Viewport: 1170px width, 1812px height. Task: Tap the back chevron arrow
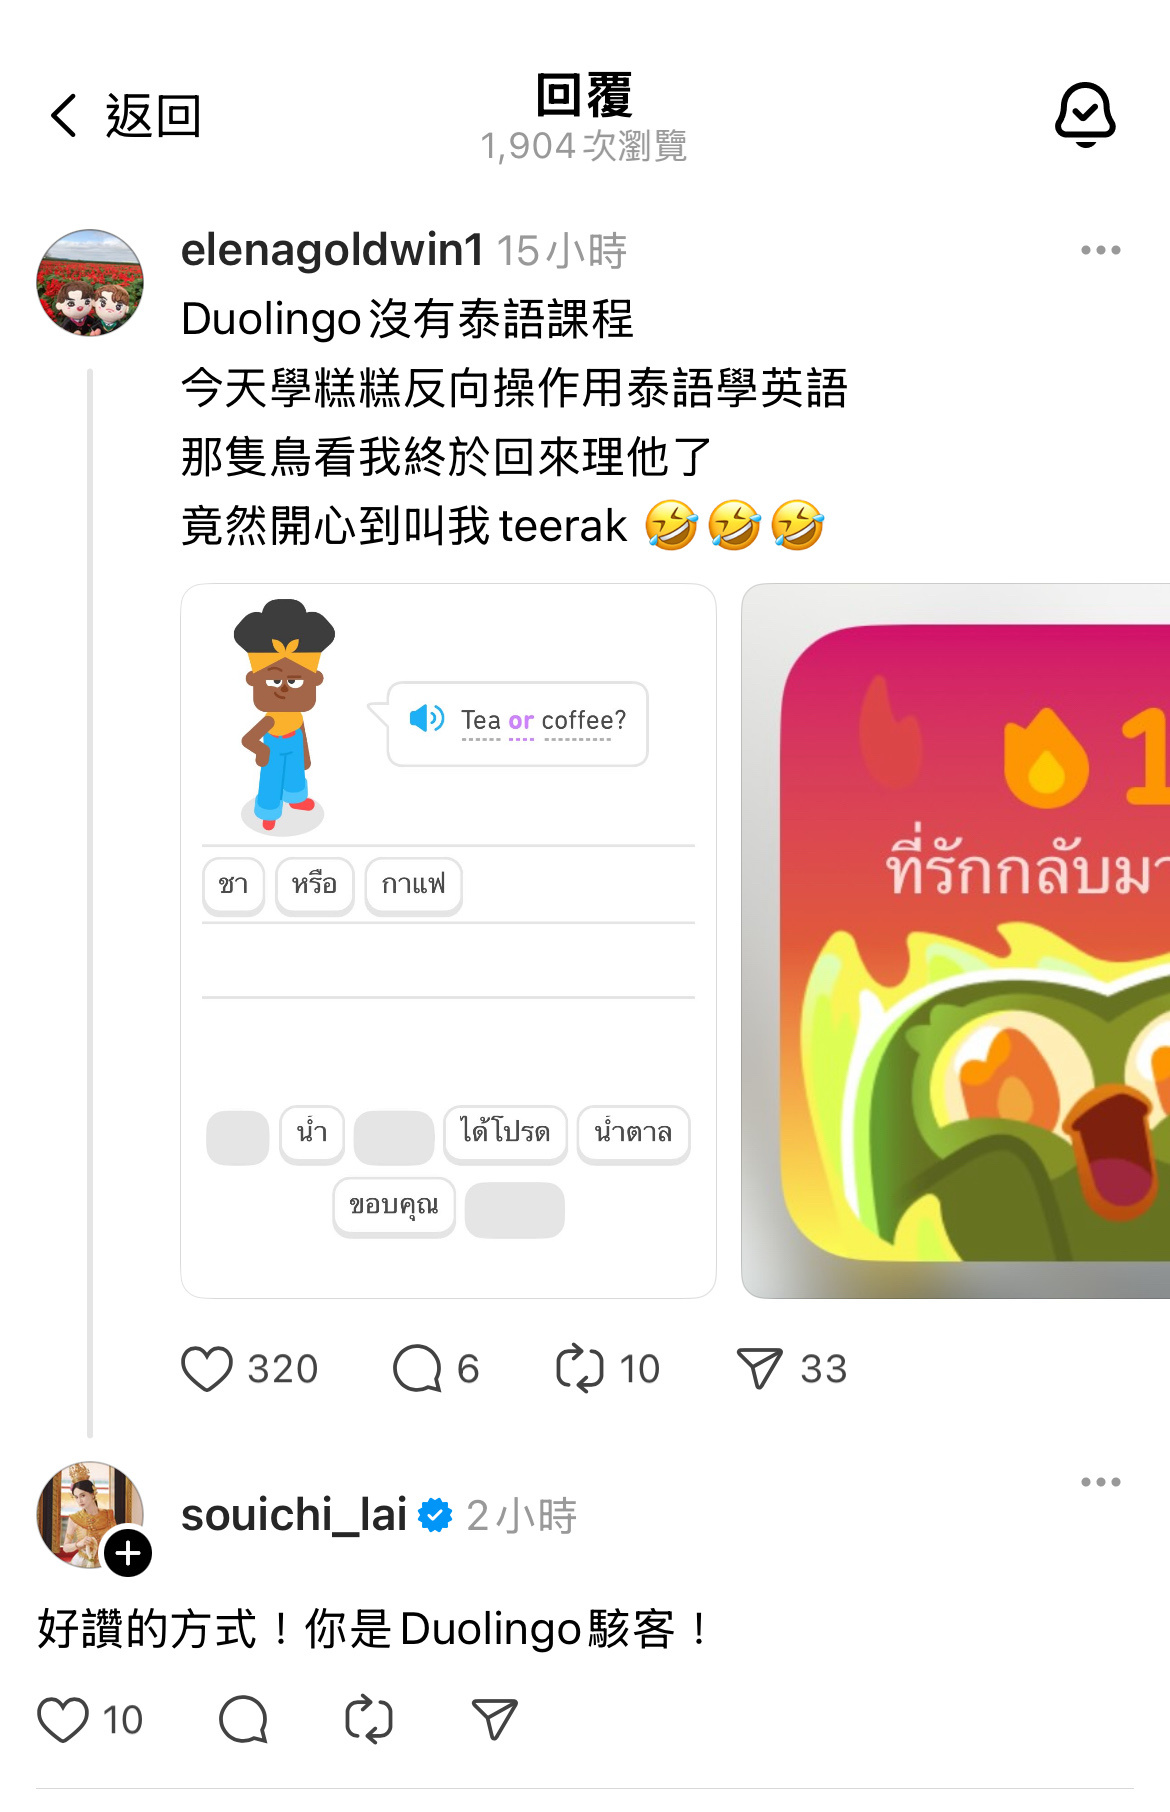[x=64, y=116]
